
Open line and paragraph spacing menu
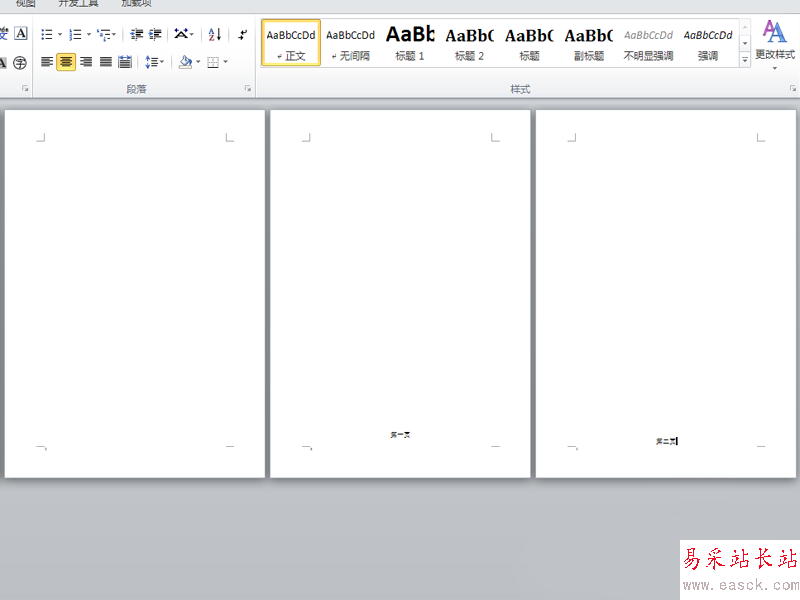coord(154,62)
